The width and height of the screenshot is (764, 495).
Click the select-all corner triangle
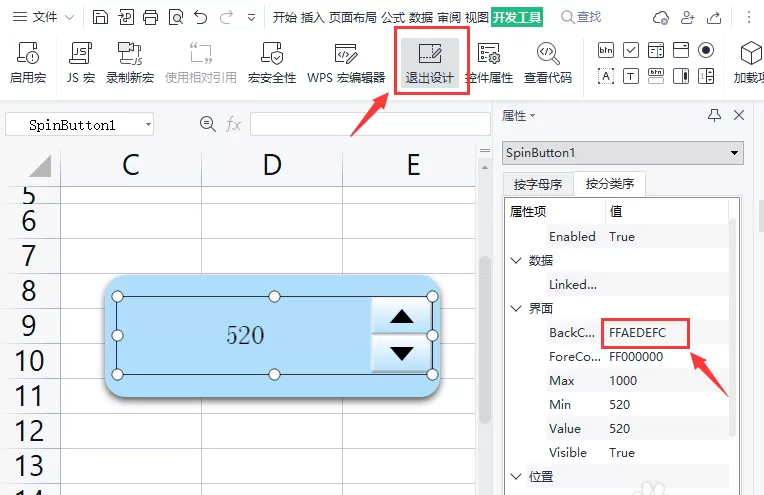tap(40, 166)
